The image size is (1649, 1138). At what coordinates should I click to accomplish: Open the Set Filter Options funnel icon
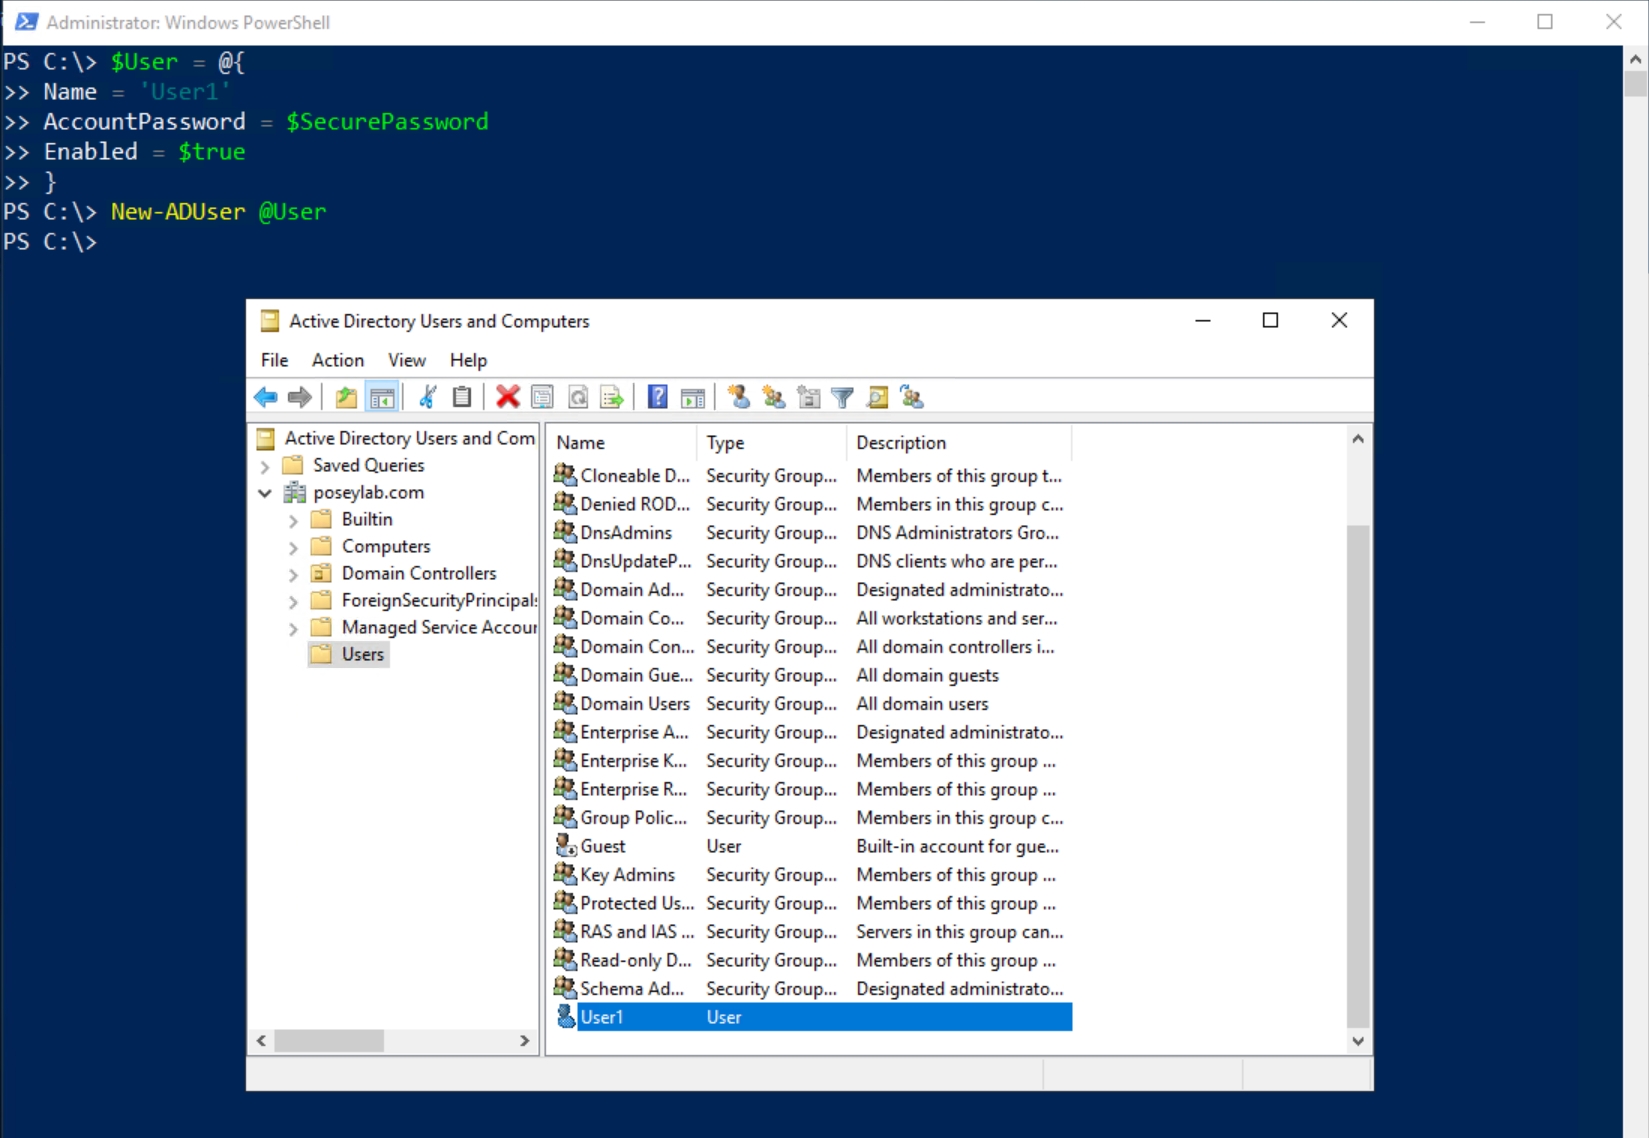click(842, 397)
